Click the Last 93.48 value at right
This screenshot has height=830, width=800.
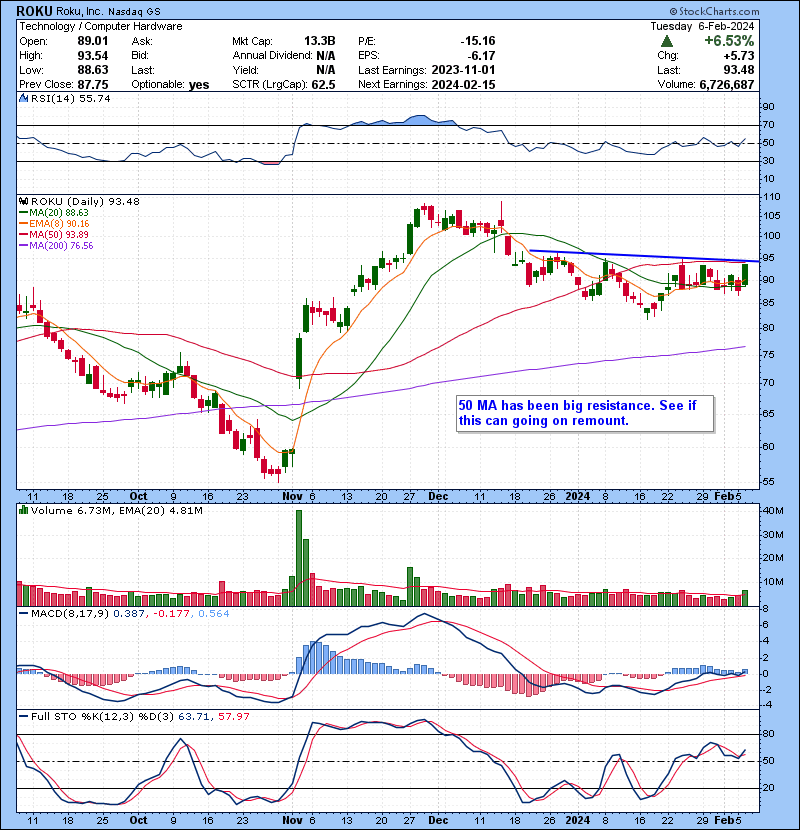(x=739, y=70)
